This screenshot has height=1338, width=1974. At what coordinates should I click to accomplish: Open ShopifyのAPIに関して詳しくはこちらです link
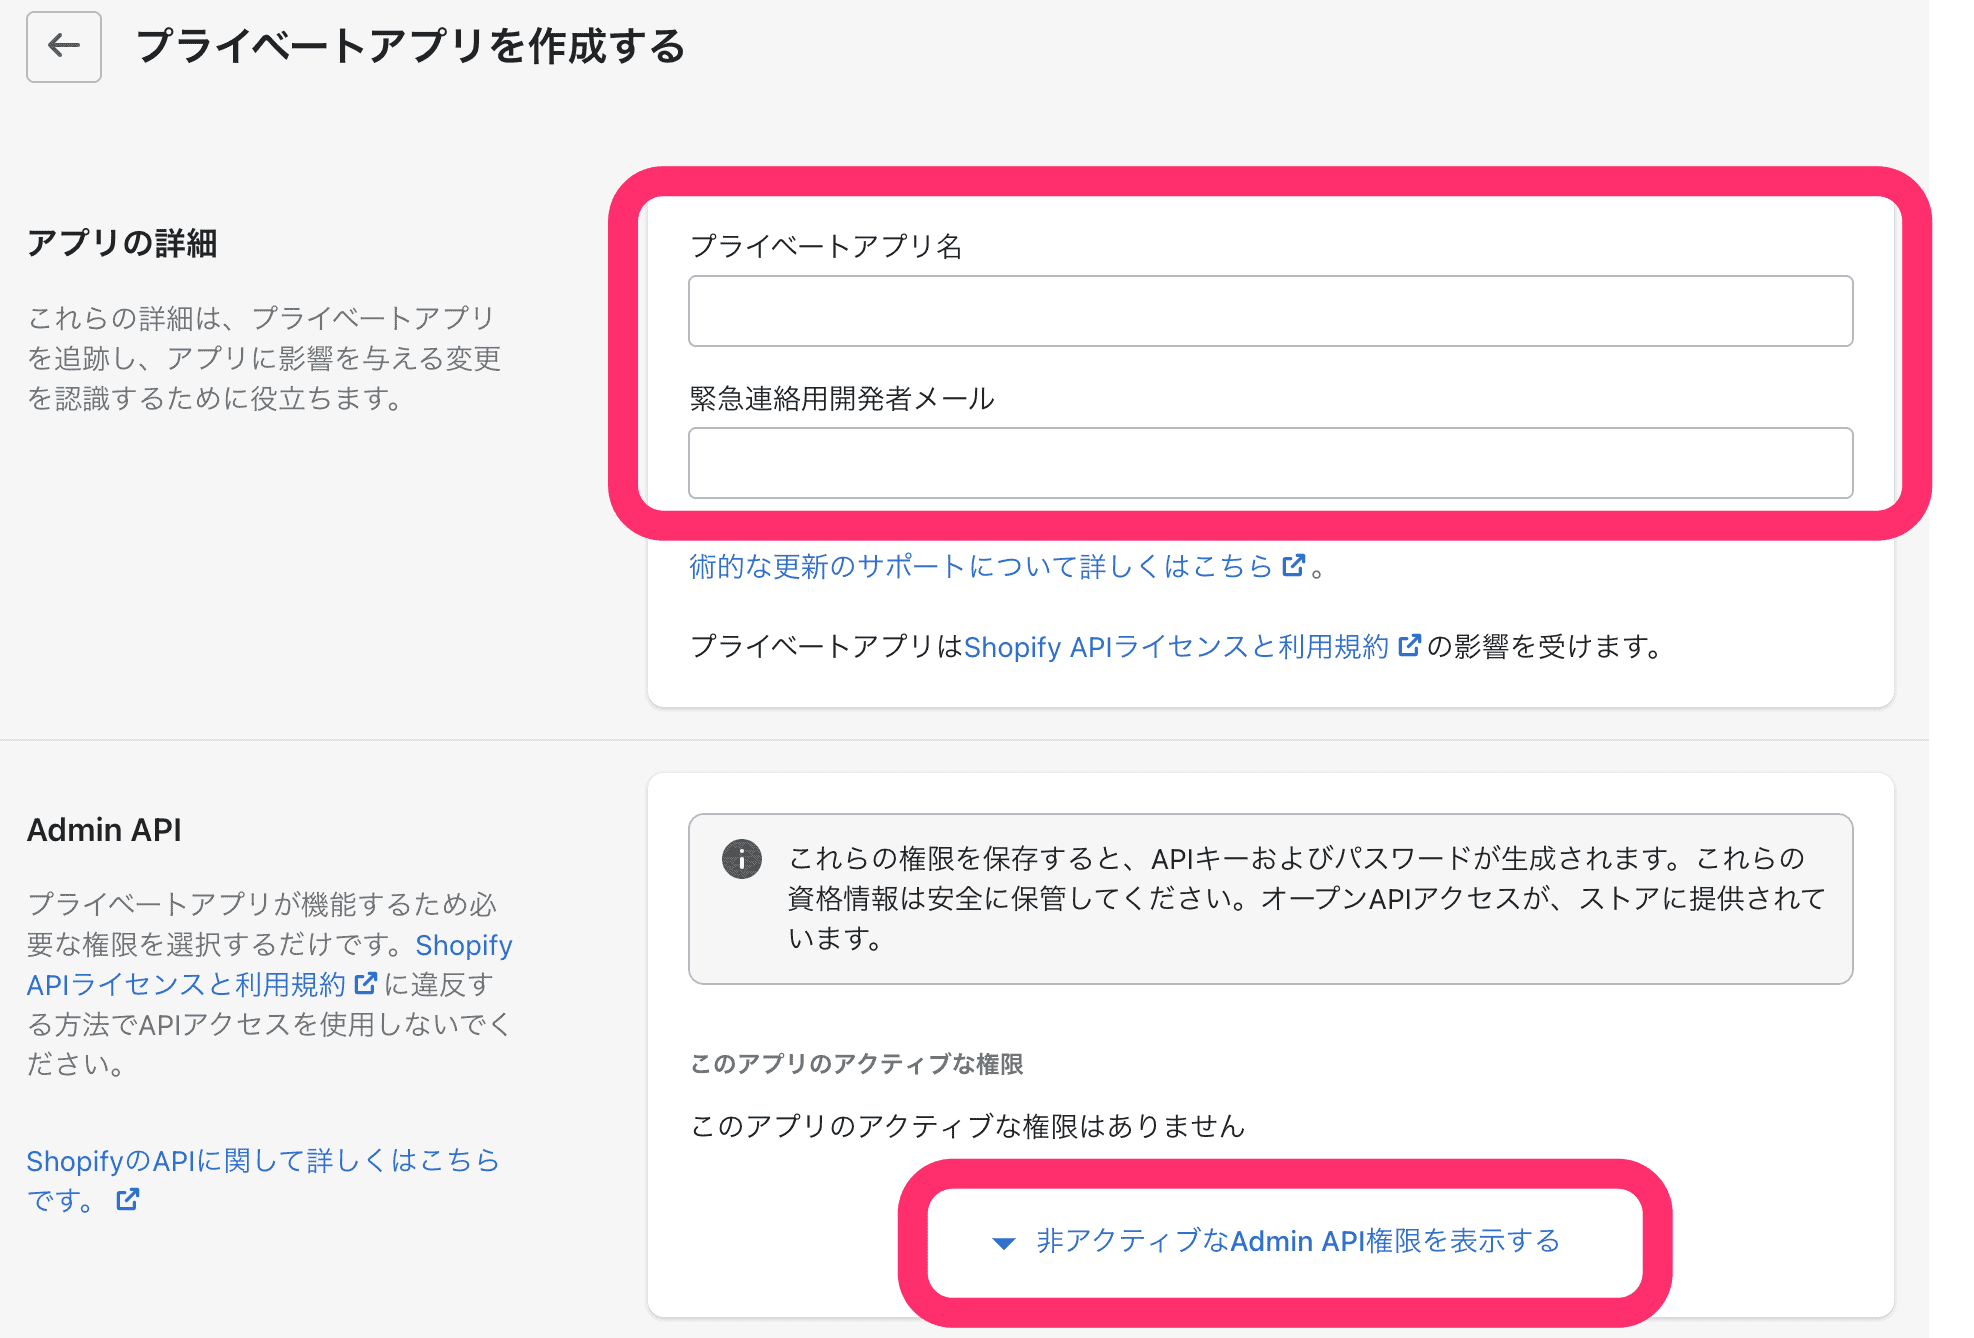[x=262, y=1160]
